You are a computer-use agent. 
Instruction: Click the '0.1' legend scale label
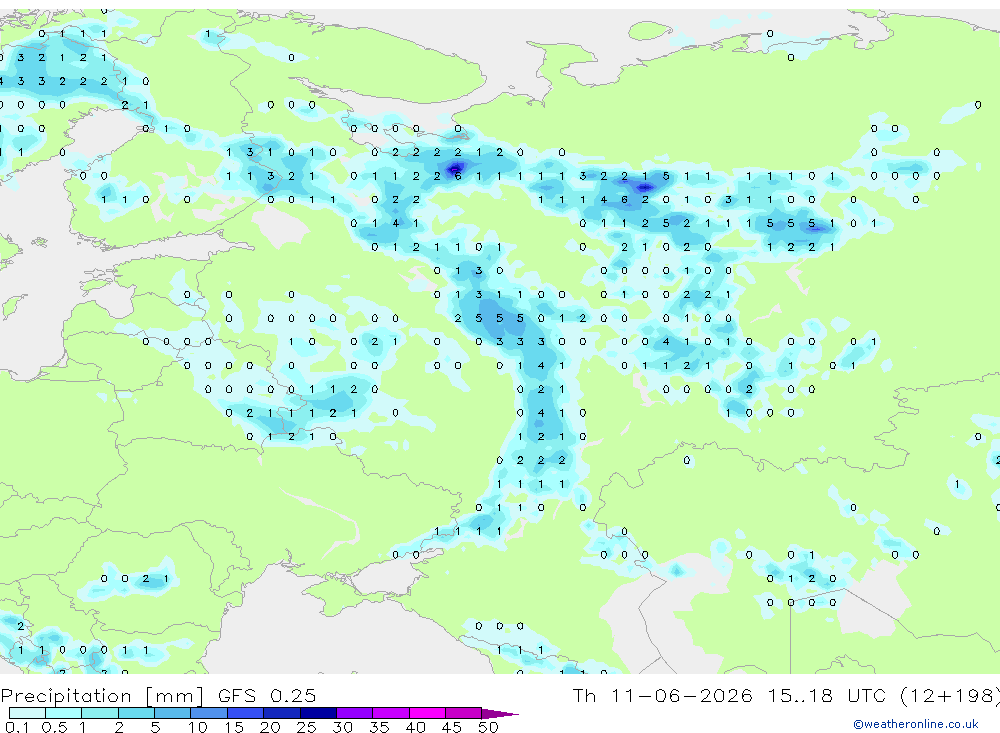(17, 727)
